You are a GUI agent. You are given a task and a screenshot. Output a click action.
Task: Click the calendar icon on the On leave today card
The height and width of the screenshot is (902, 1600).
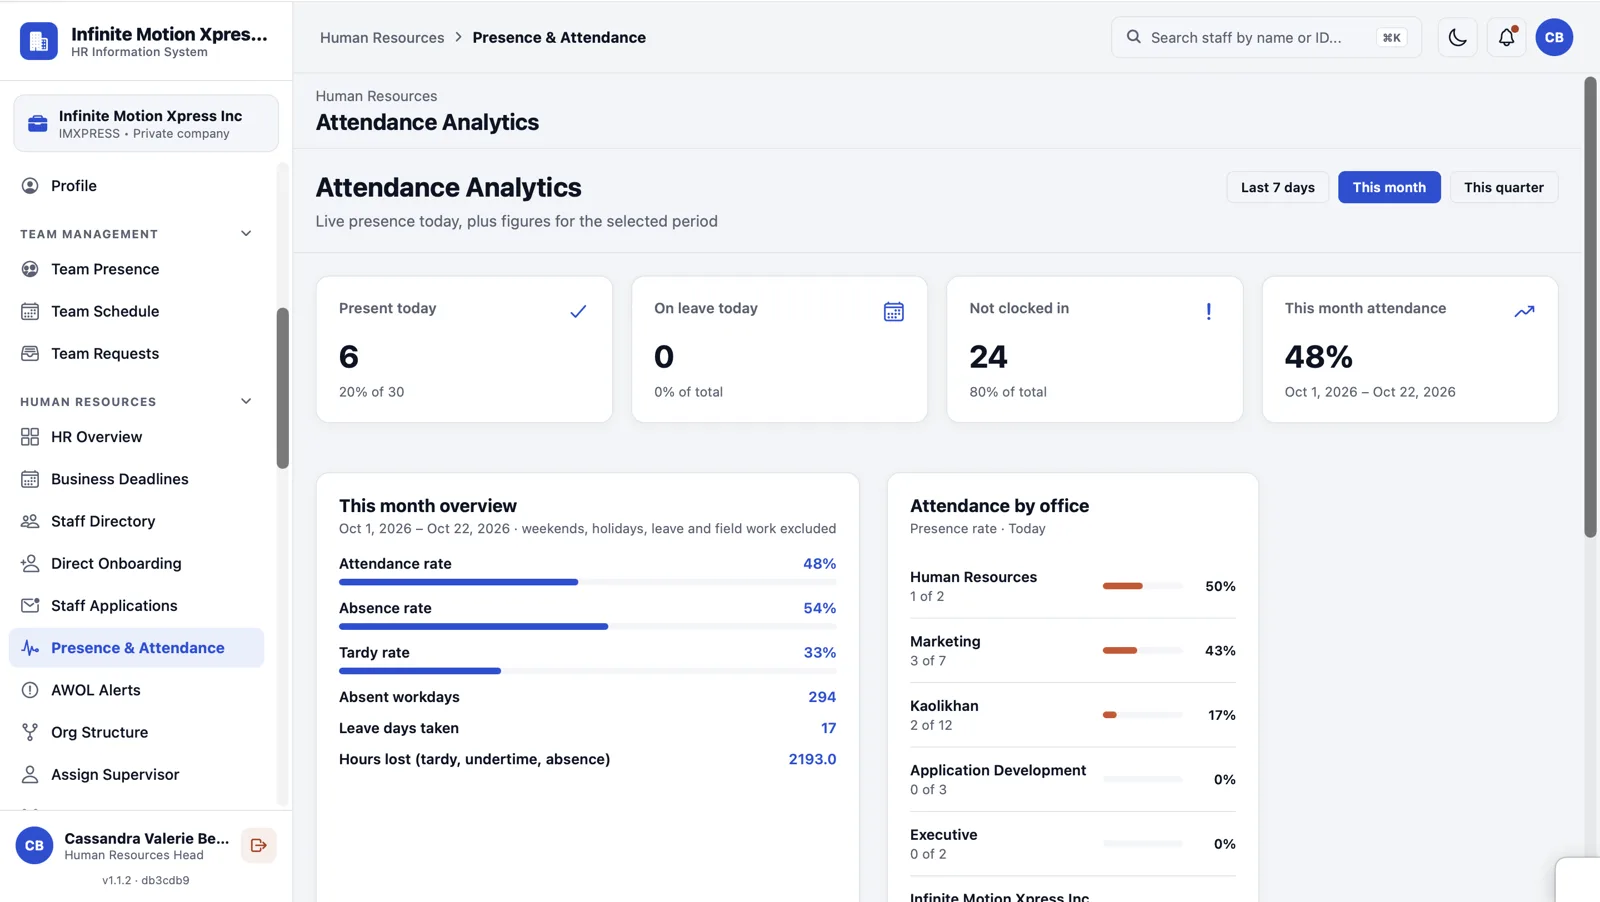click(894, 312)
